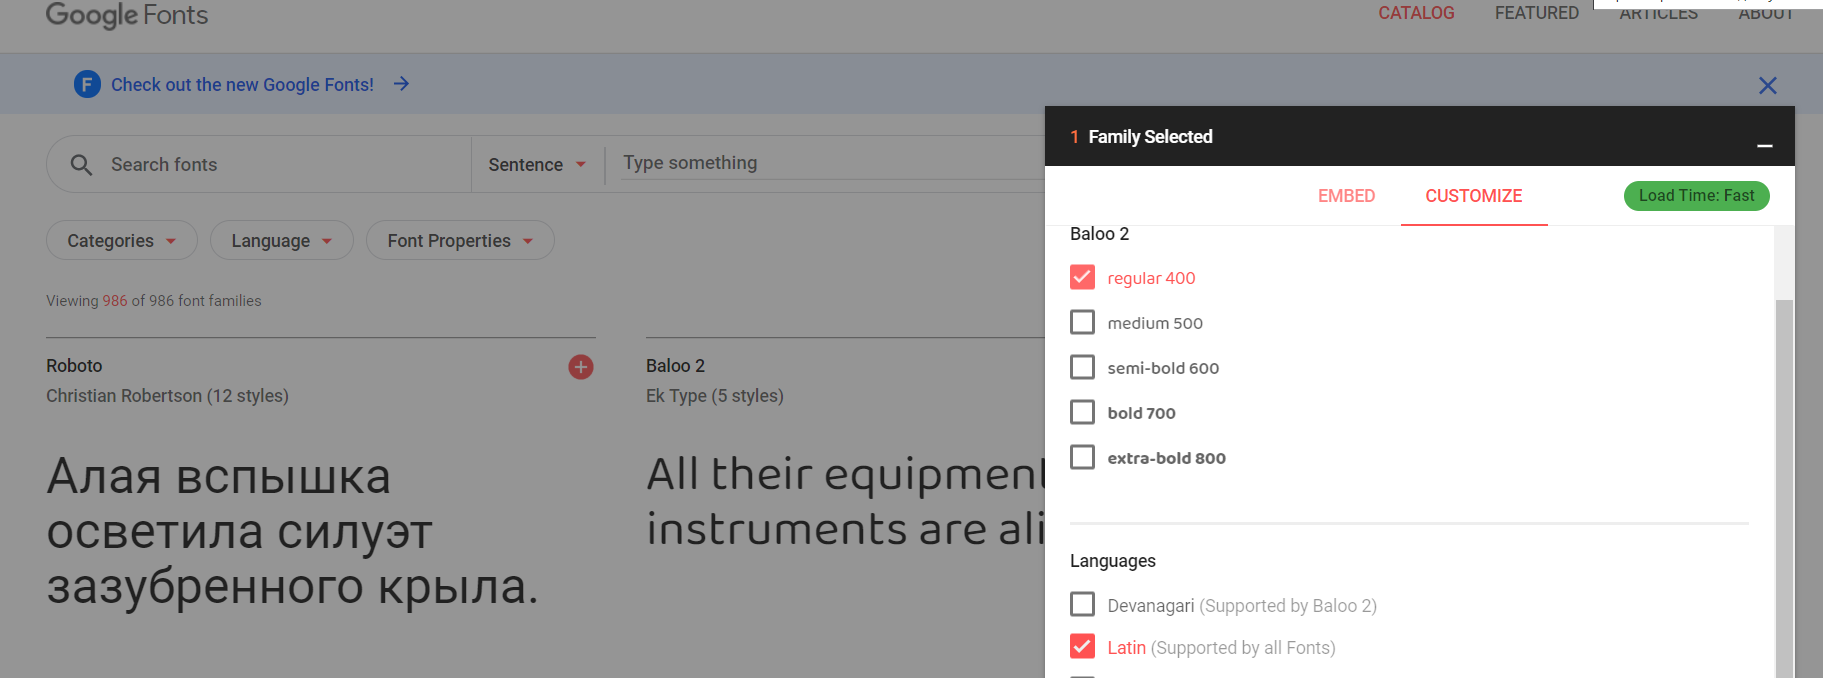The image size is (1823, 678).
Task: Minimize the Family Selected drawer
Action: pyautogui.click(x=1765, y=146)
